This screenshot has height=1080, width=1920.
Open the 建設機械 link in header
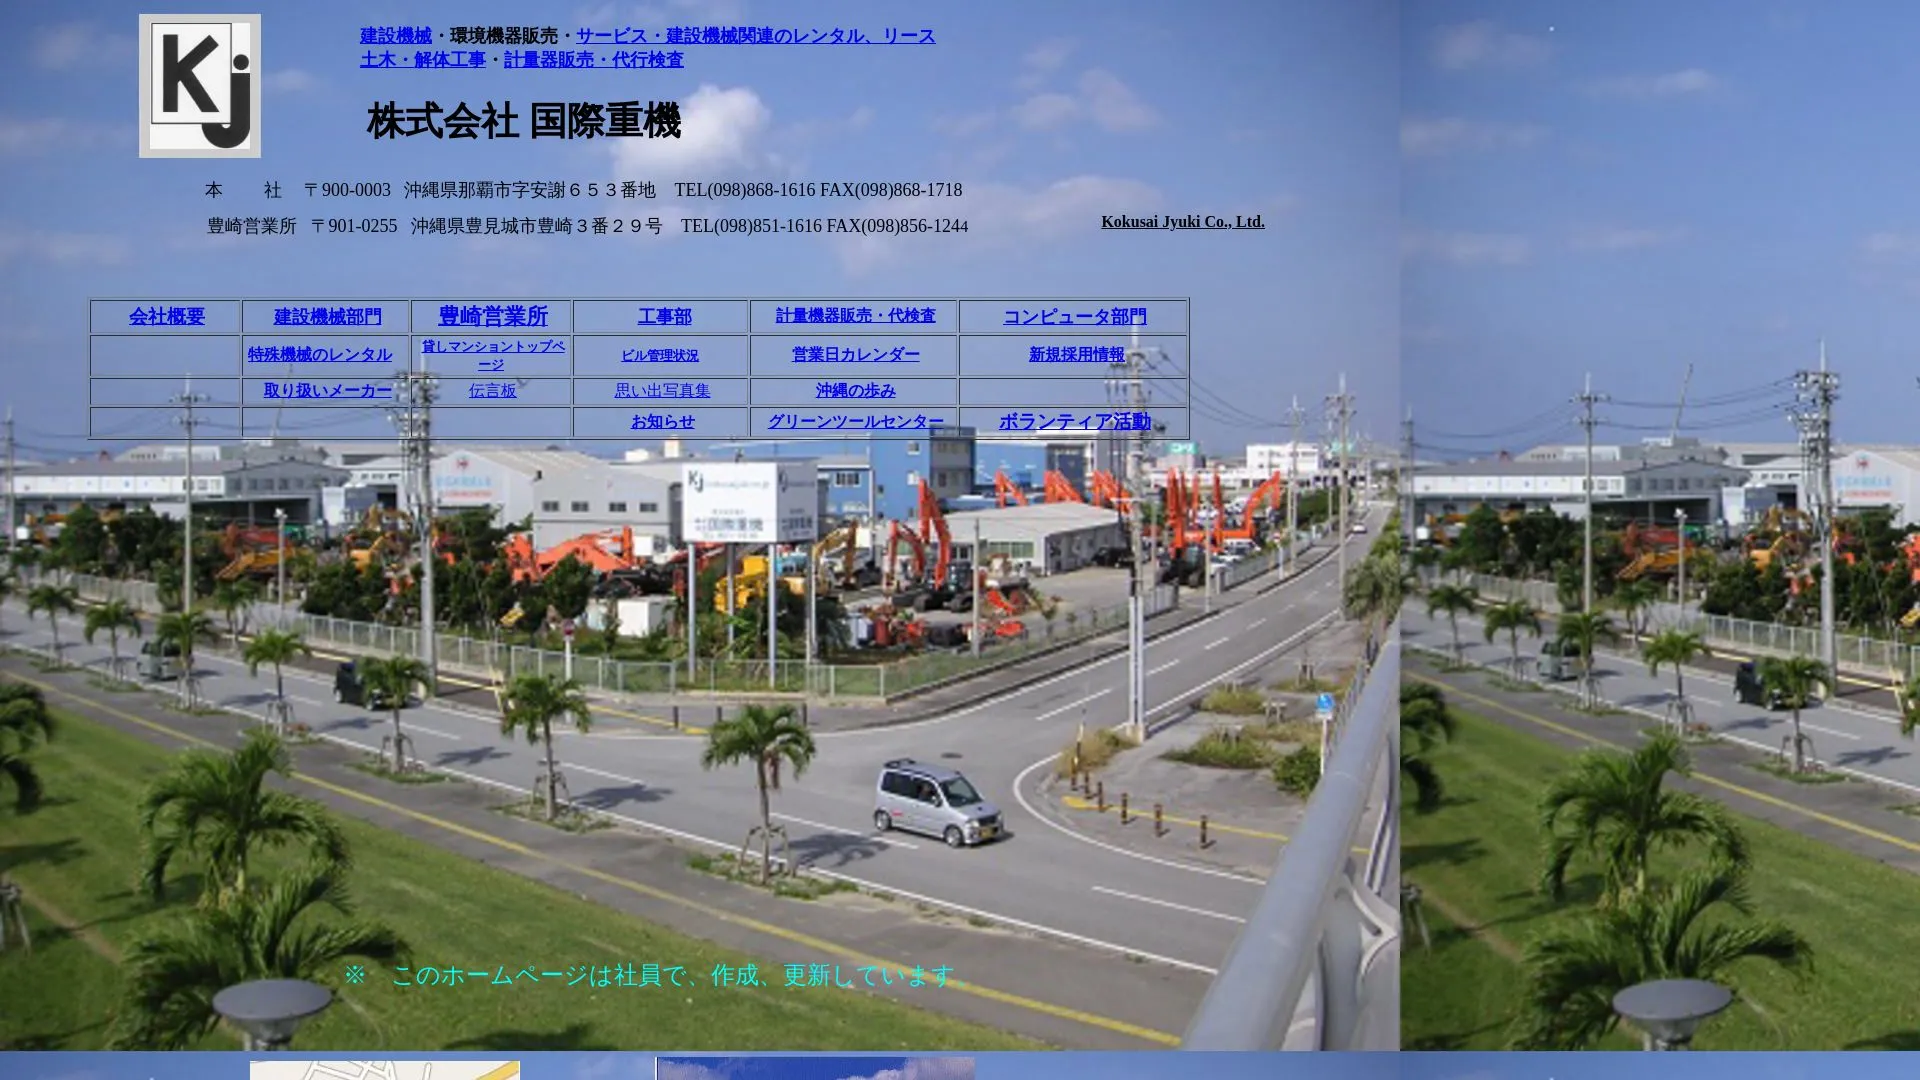(396, 36)
